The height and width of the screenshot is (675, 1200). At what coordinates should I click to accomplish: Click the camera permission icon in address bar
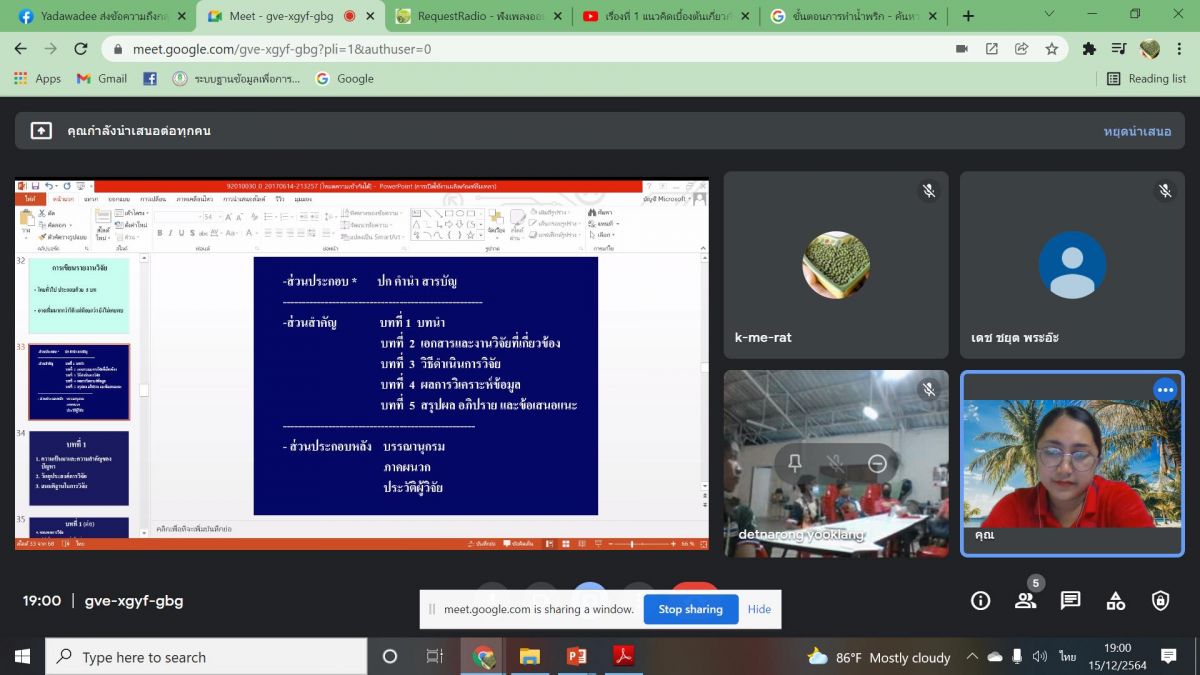[962, 49]
